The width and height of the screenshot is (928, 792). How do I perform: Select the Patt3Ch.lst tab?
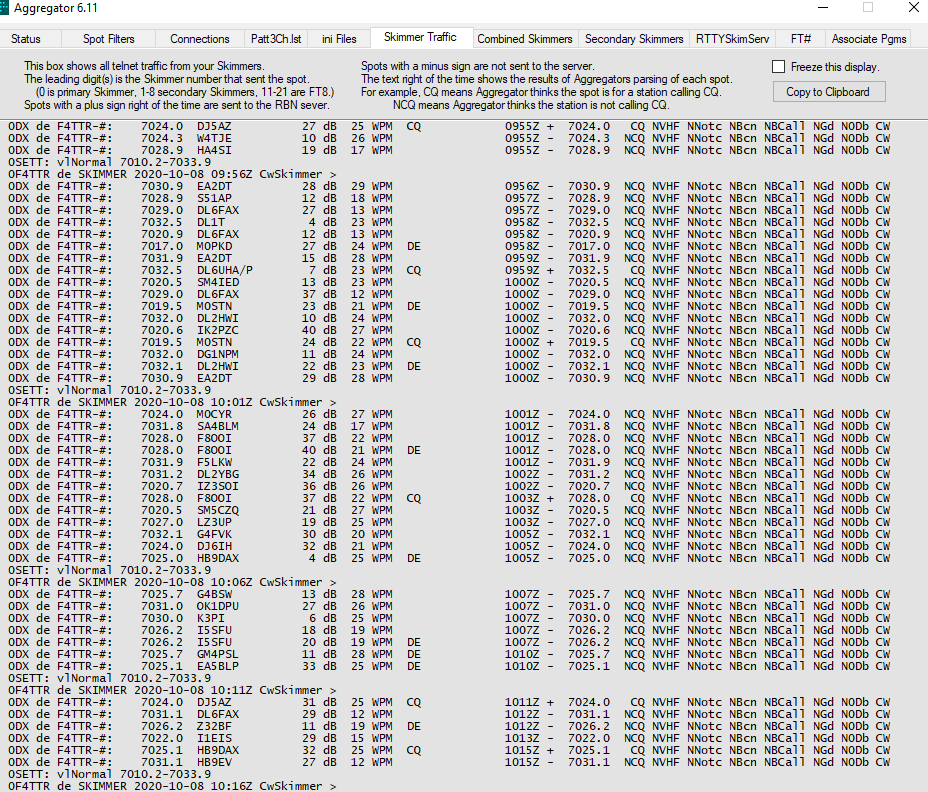click(x=276, y=39)
